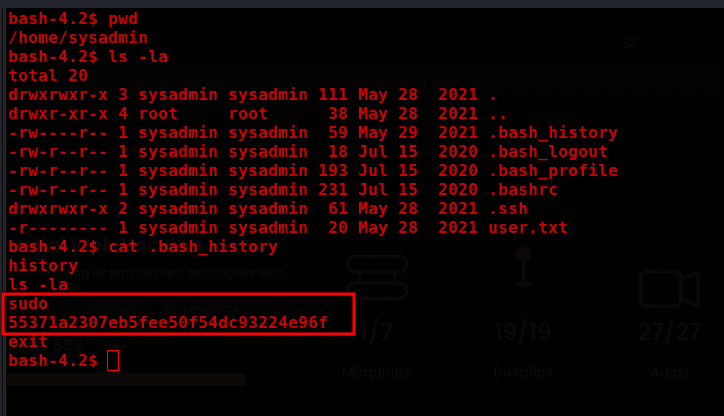Click the server machines icon
The width and height of the screenshot is (724, 416).
(377, 277)
